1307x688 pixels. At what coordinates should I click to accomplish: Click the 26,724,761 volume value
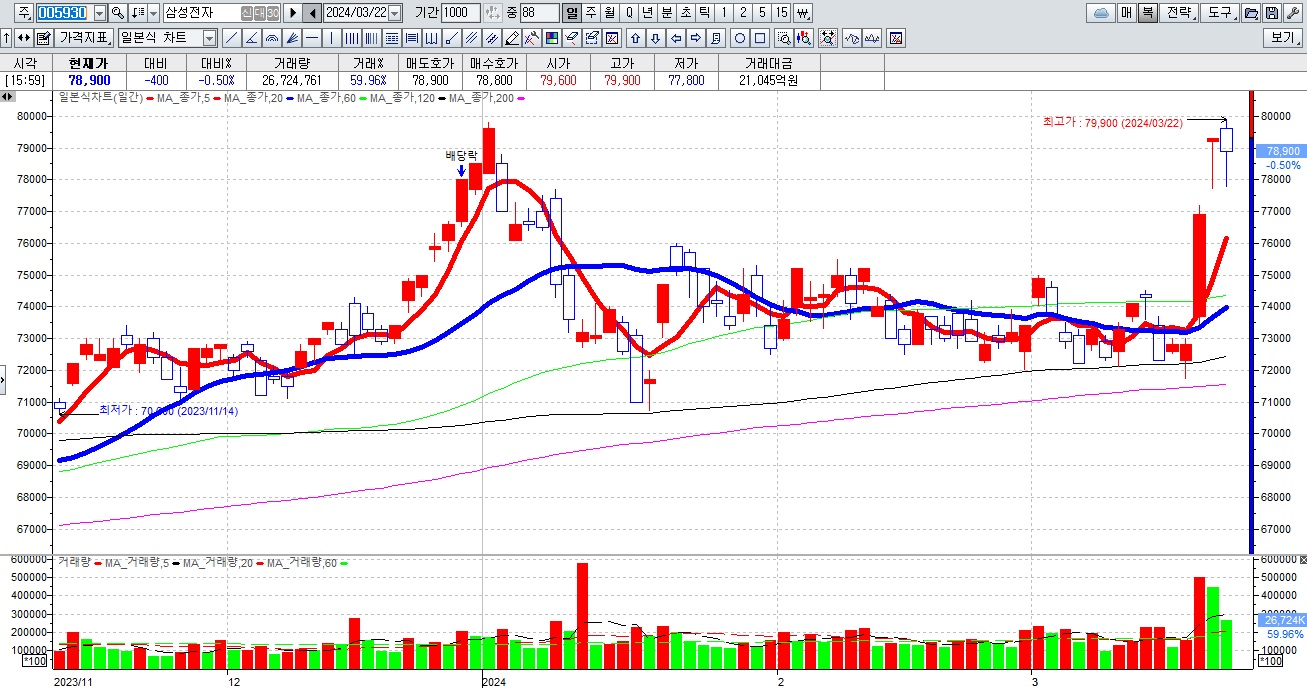tap(291, 80)
